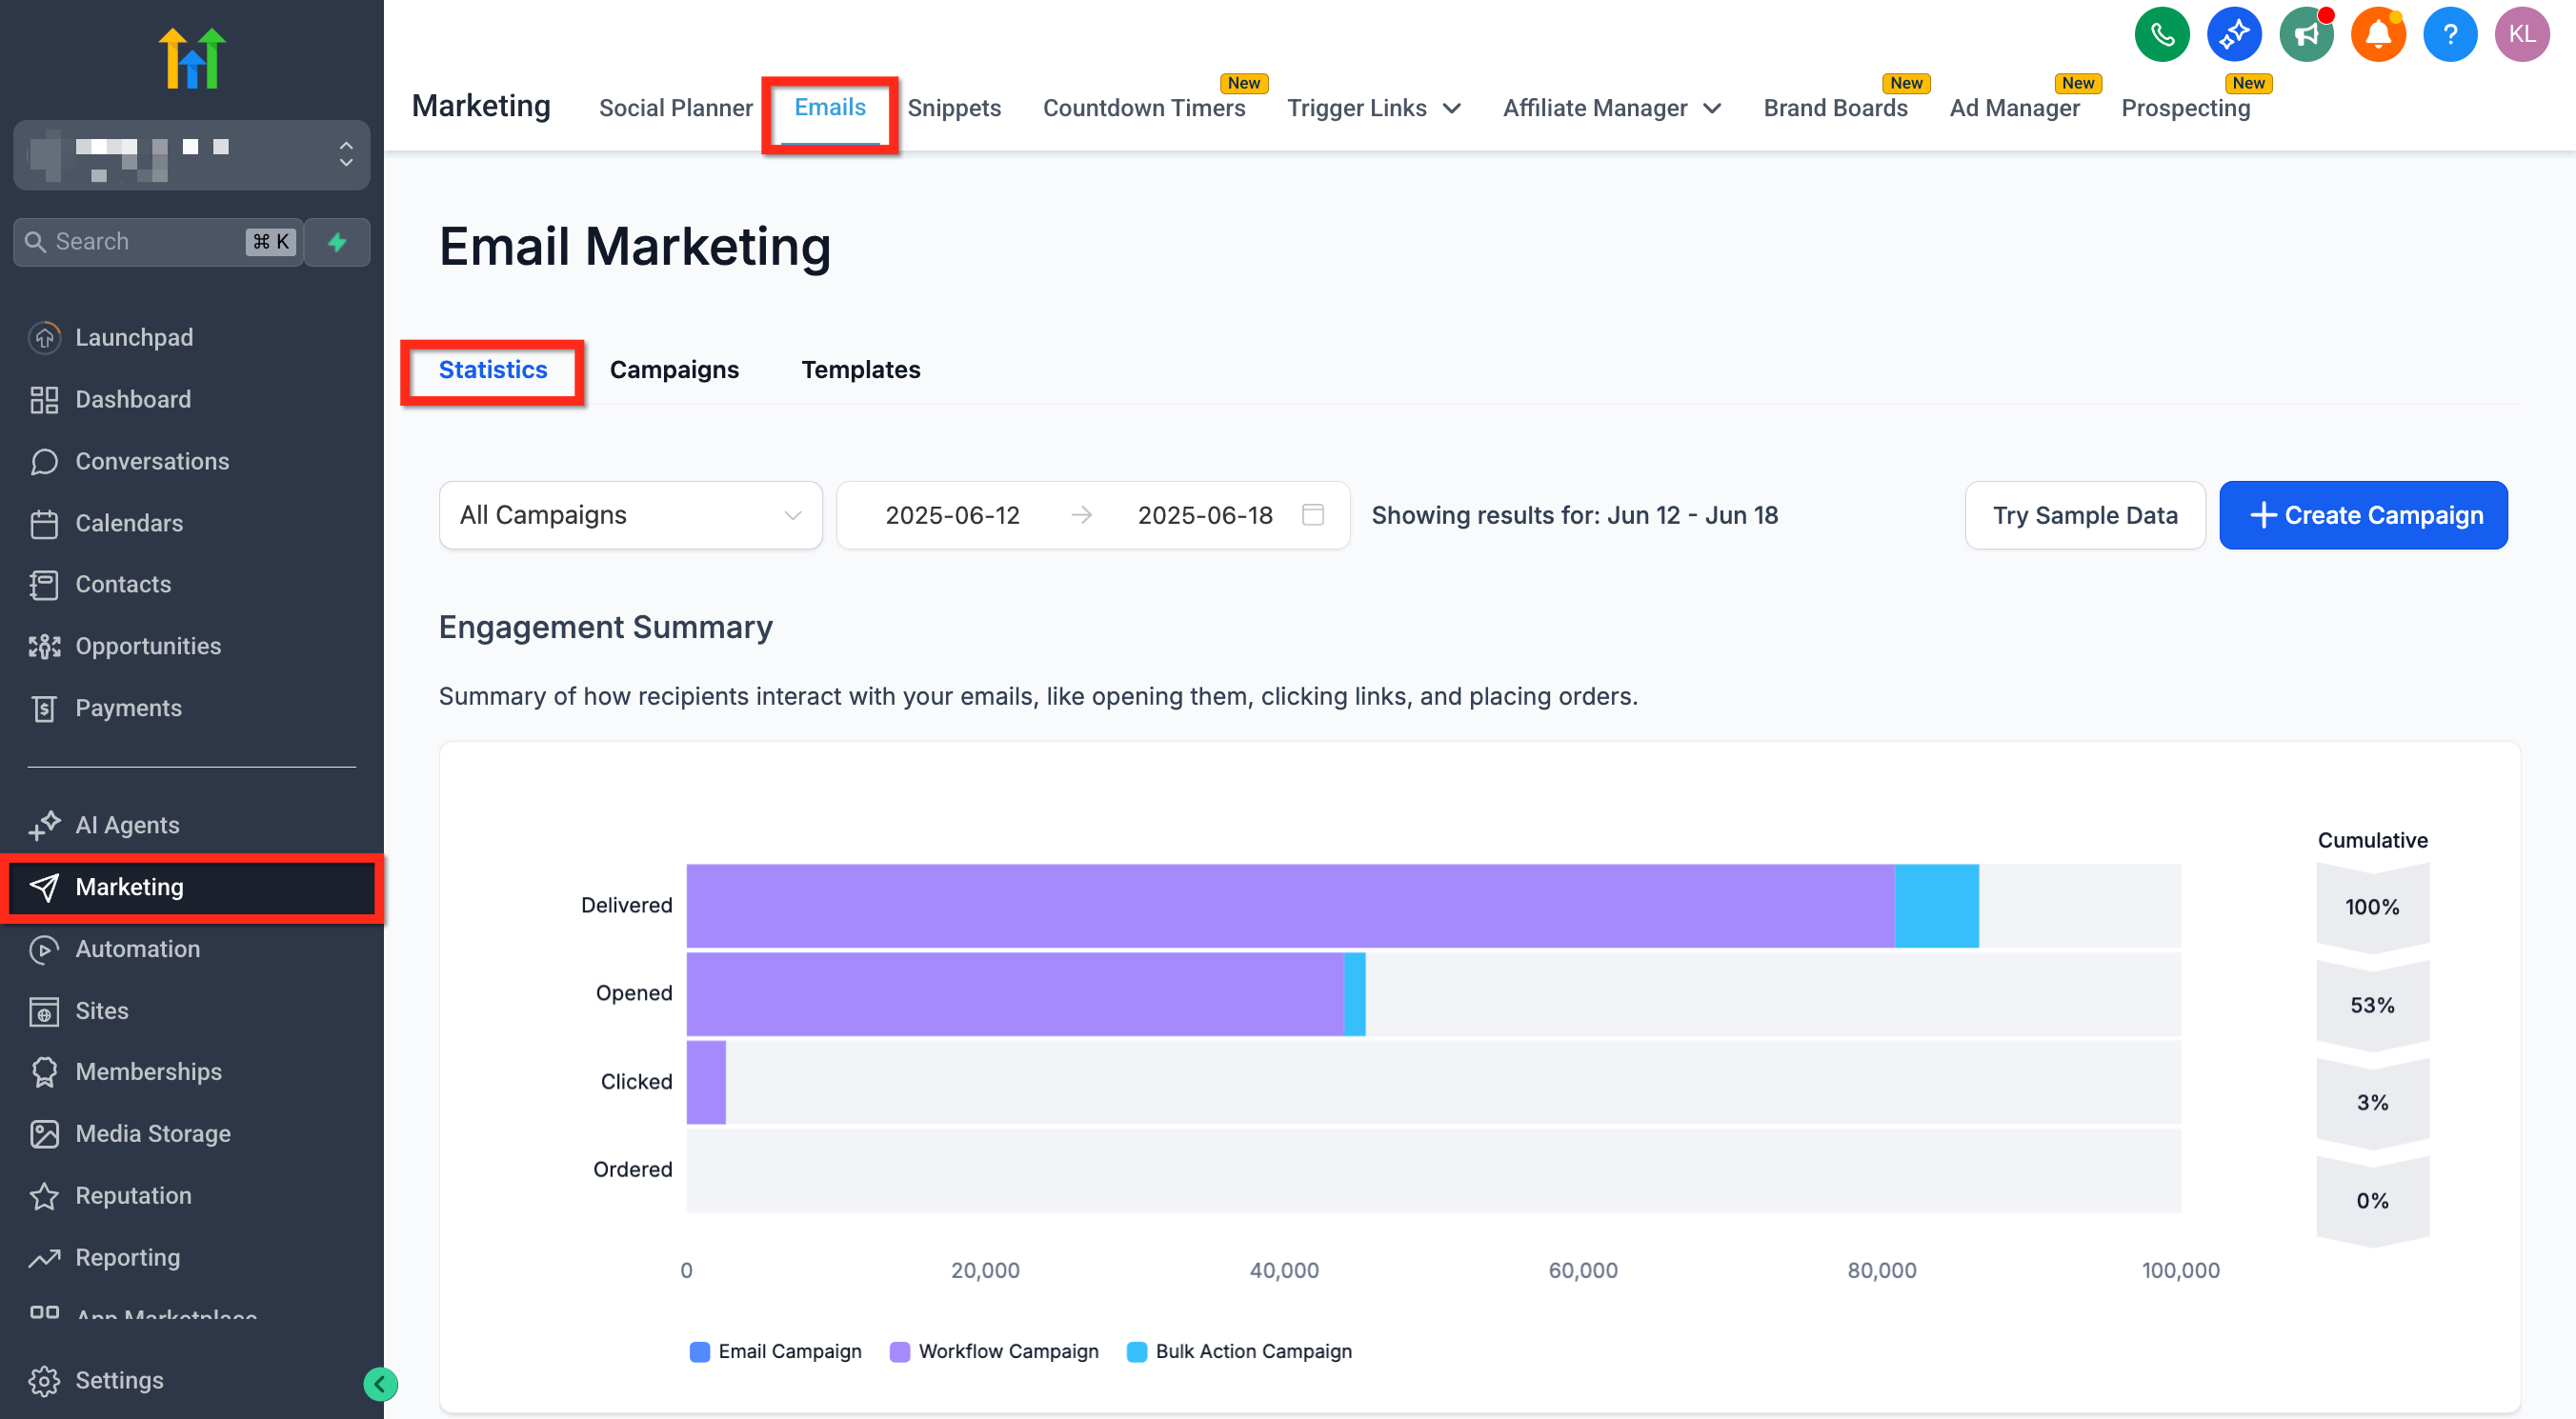Toggle Email Campaign legend series
The width and height of the screenshot is (2576, 1419).
[x=776, y=1351]
